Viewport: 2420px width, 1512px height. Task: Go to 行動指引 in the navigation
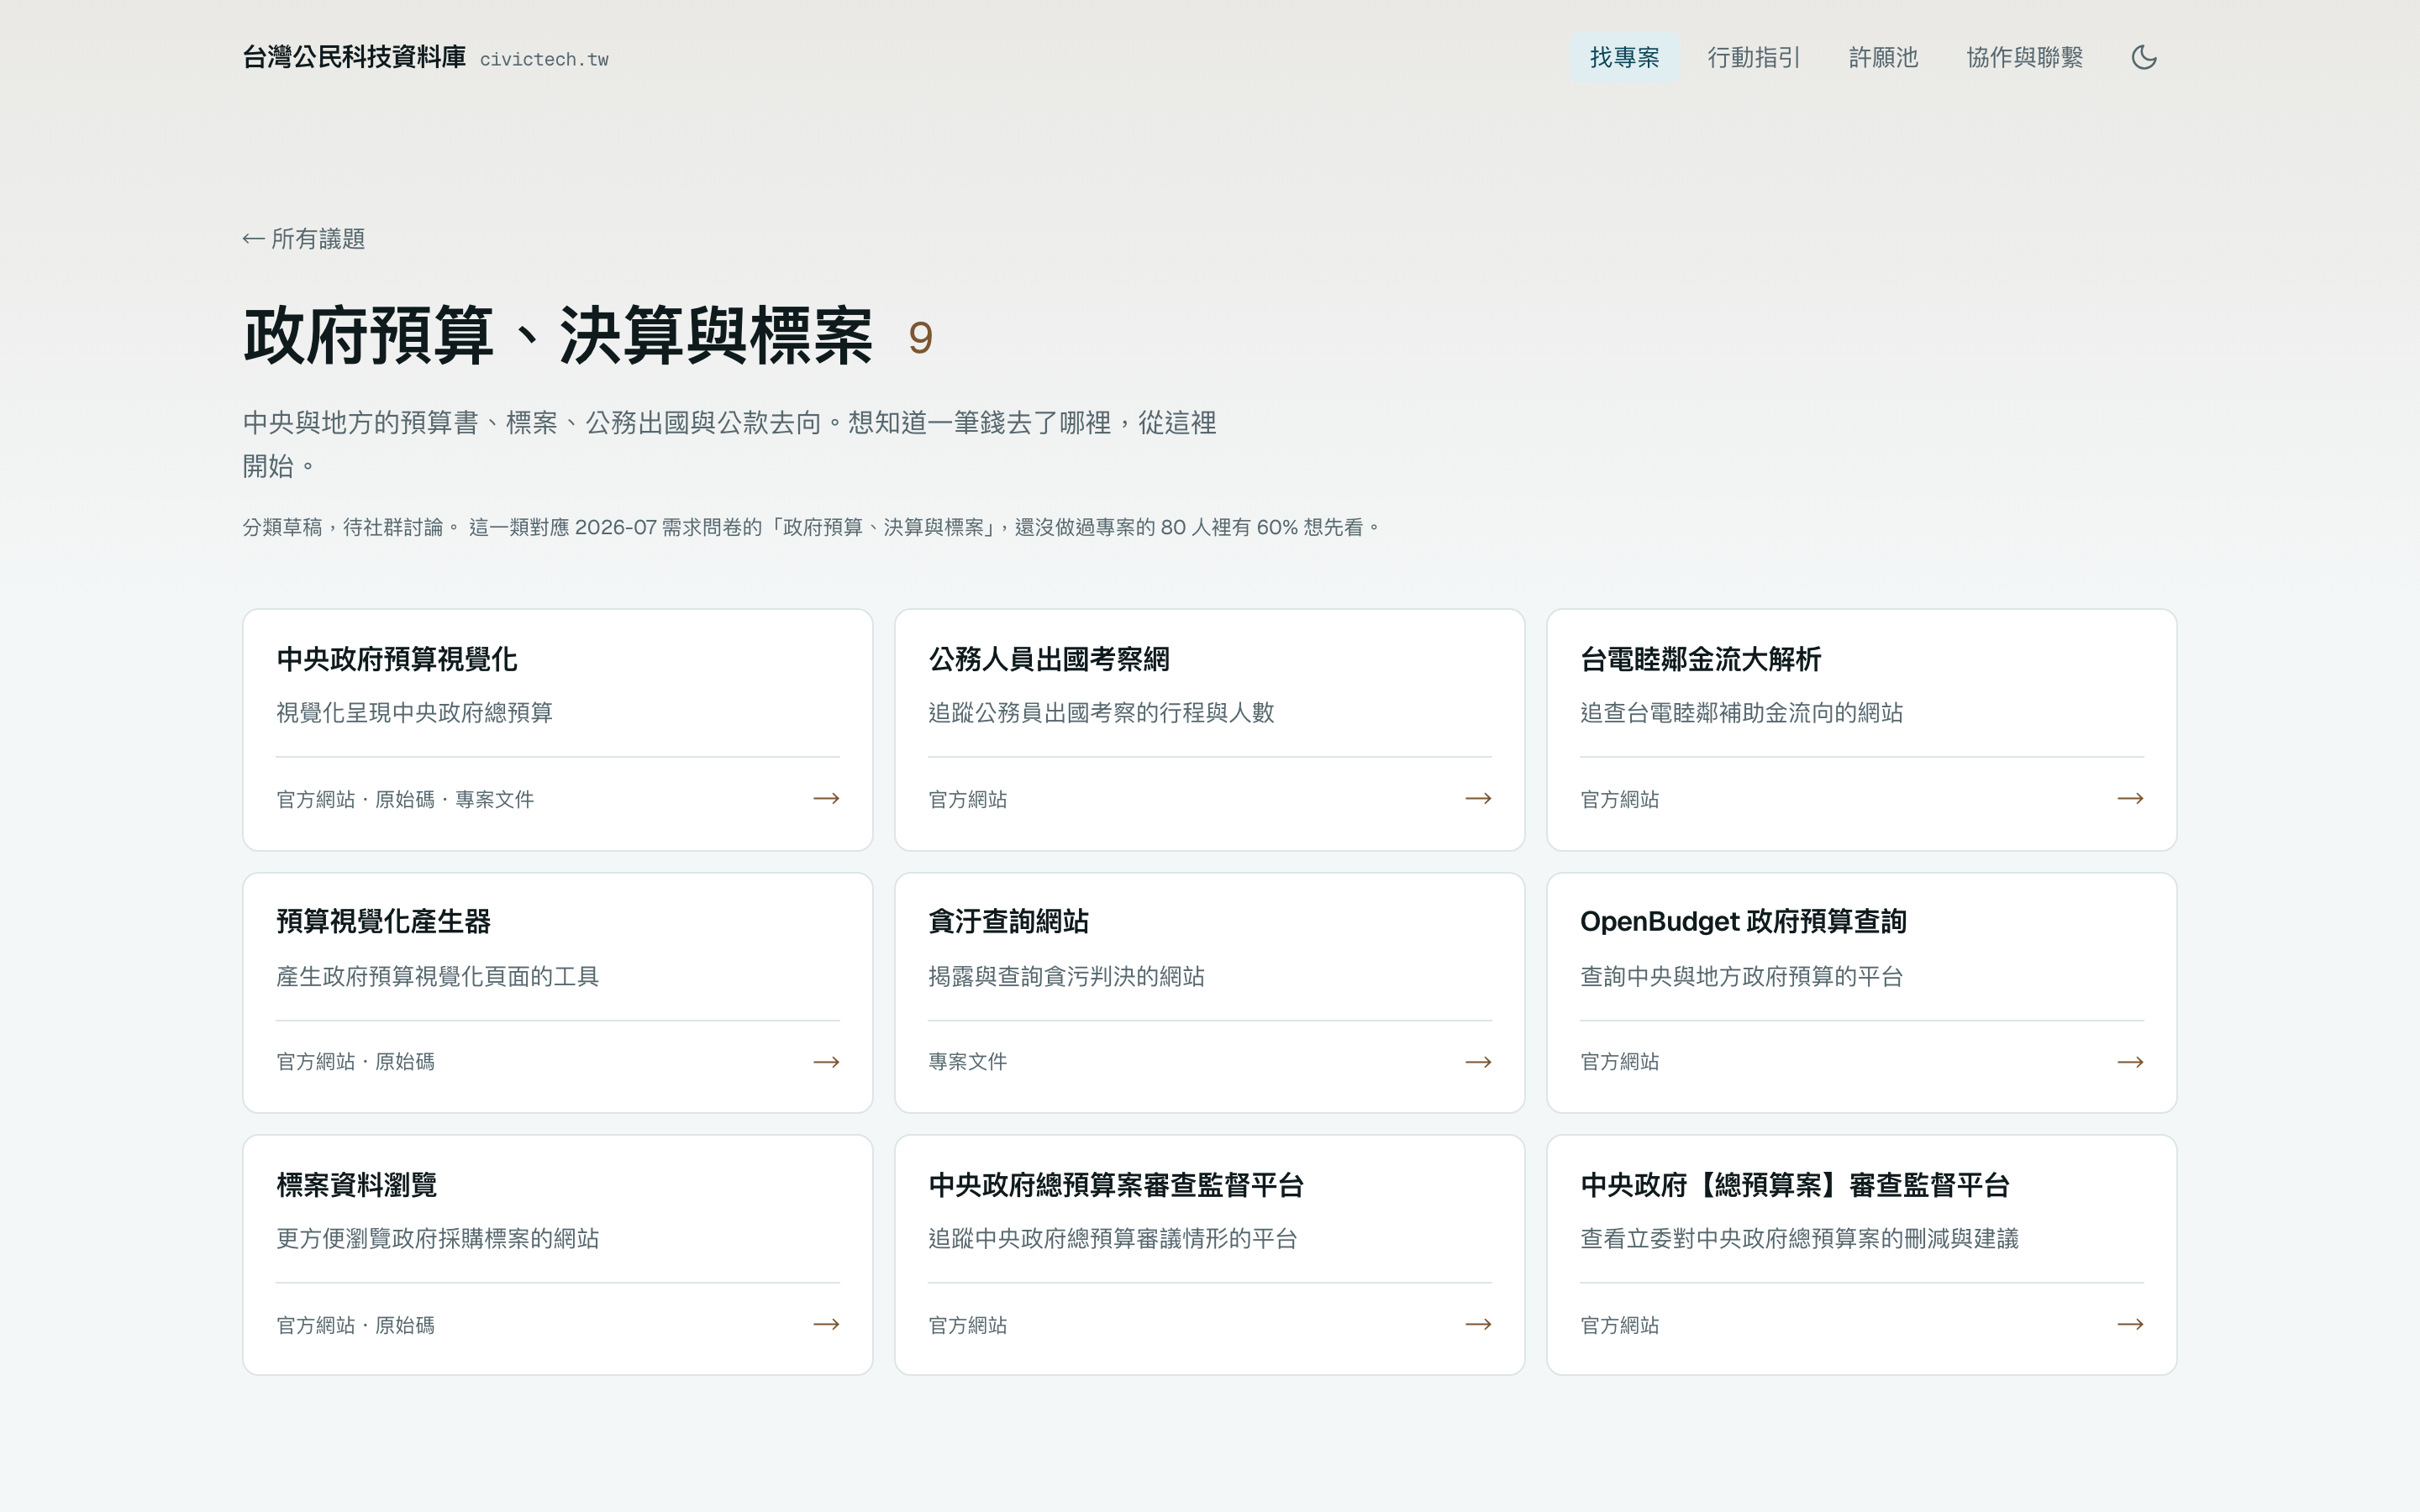pyautogui.click(x=1754, y=57)
